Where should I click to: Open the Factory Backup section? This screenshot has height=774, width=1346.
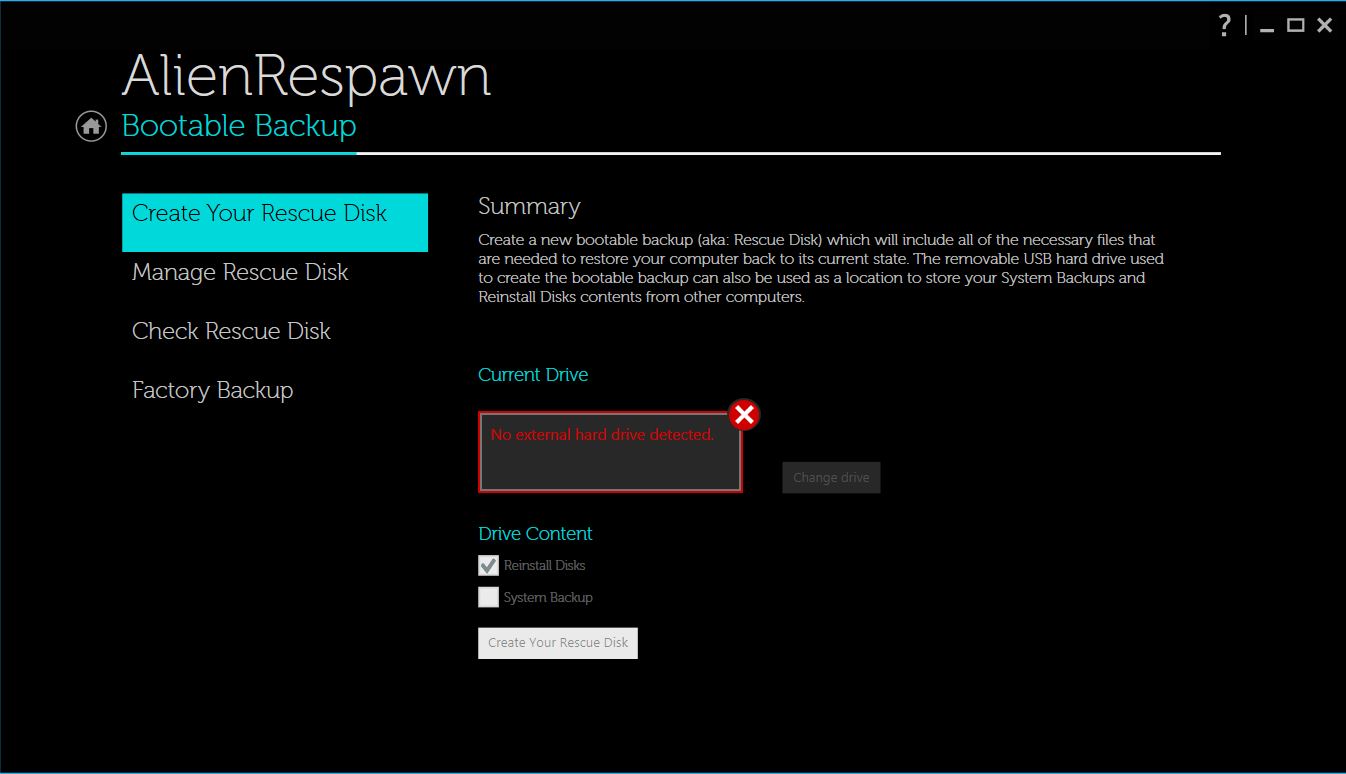pos(213,390)
